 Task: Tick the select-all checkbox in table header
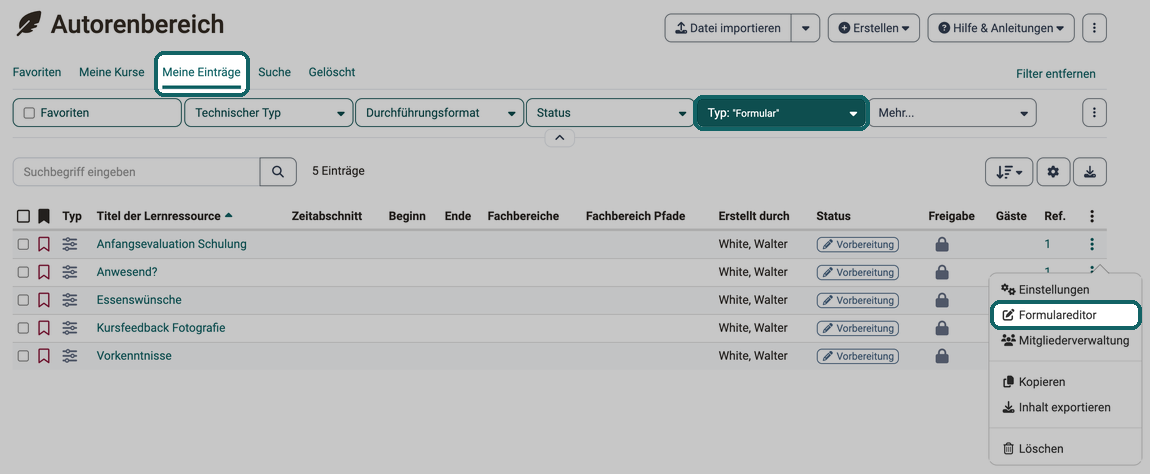click(x=23, y=216)
